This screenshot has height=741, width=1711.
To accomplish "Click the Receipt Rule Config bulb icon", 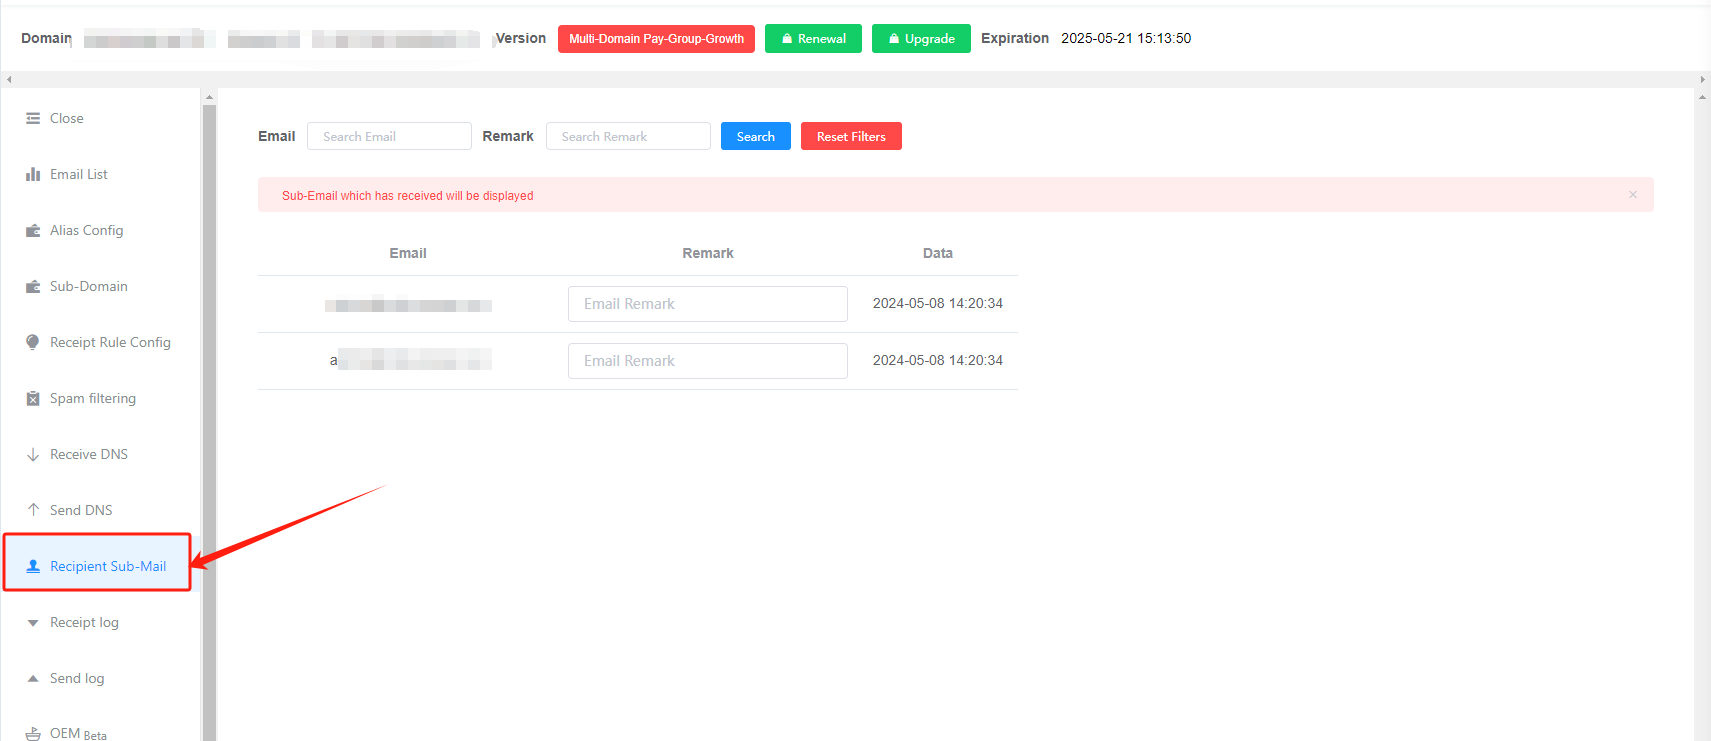I will click(x=33, y=342).
